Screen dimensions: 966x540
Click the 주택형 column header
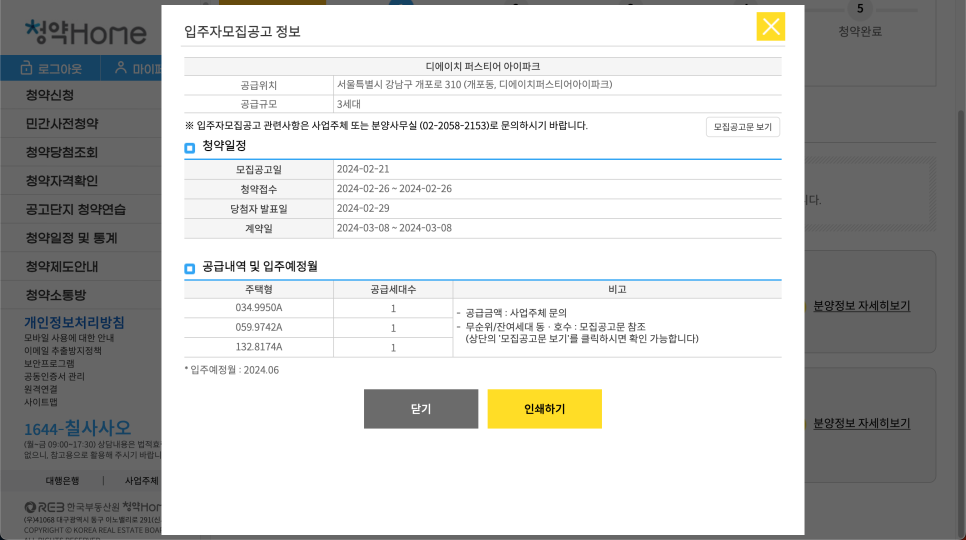pos(259,289)
